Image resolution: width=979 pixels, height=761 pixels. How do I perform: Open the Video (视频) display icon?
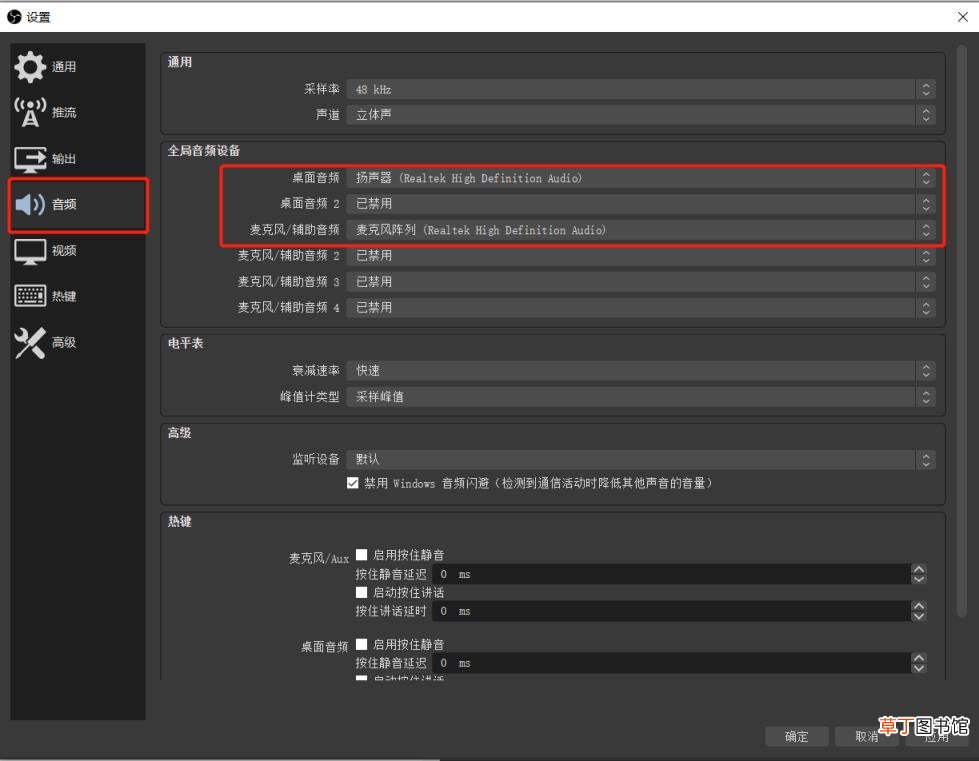point(30,251)
